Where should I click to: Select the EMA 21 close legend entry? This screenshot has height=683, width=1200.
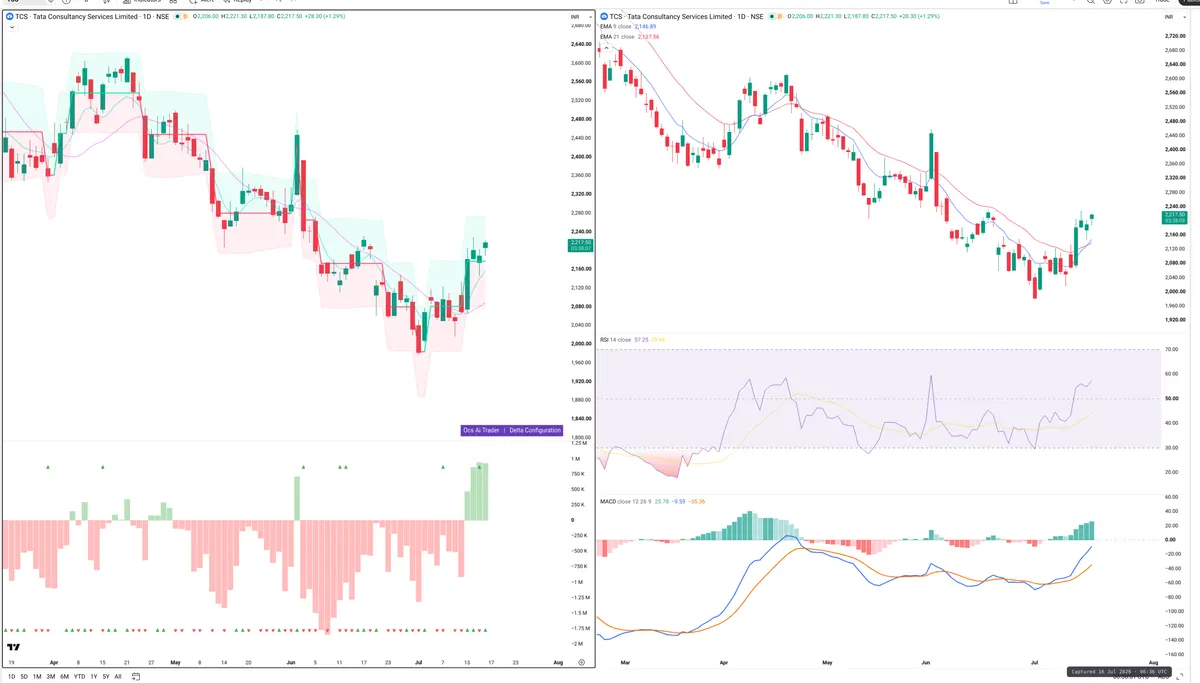617,37
